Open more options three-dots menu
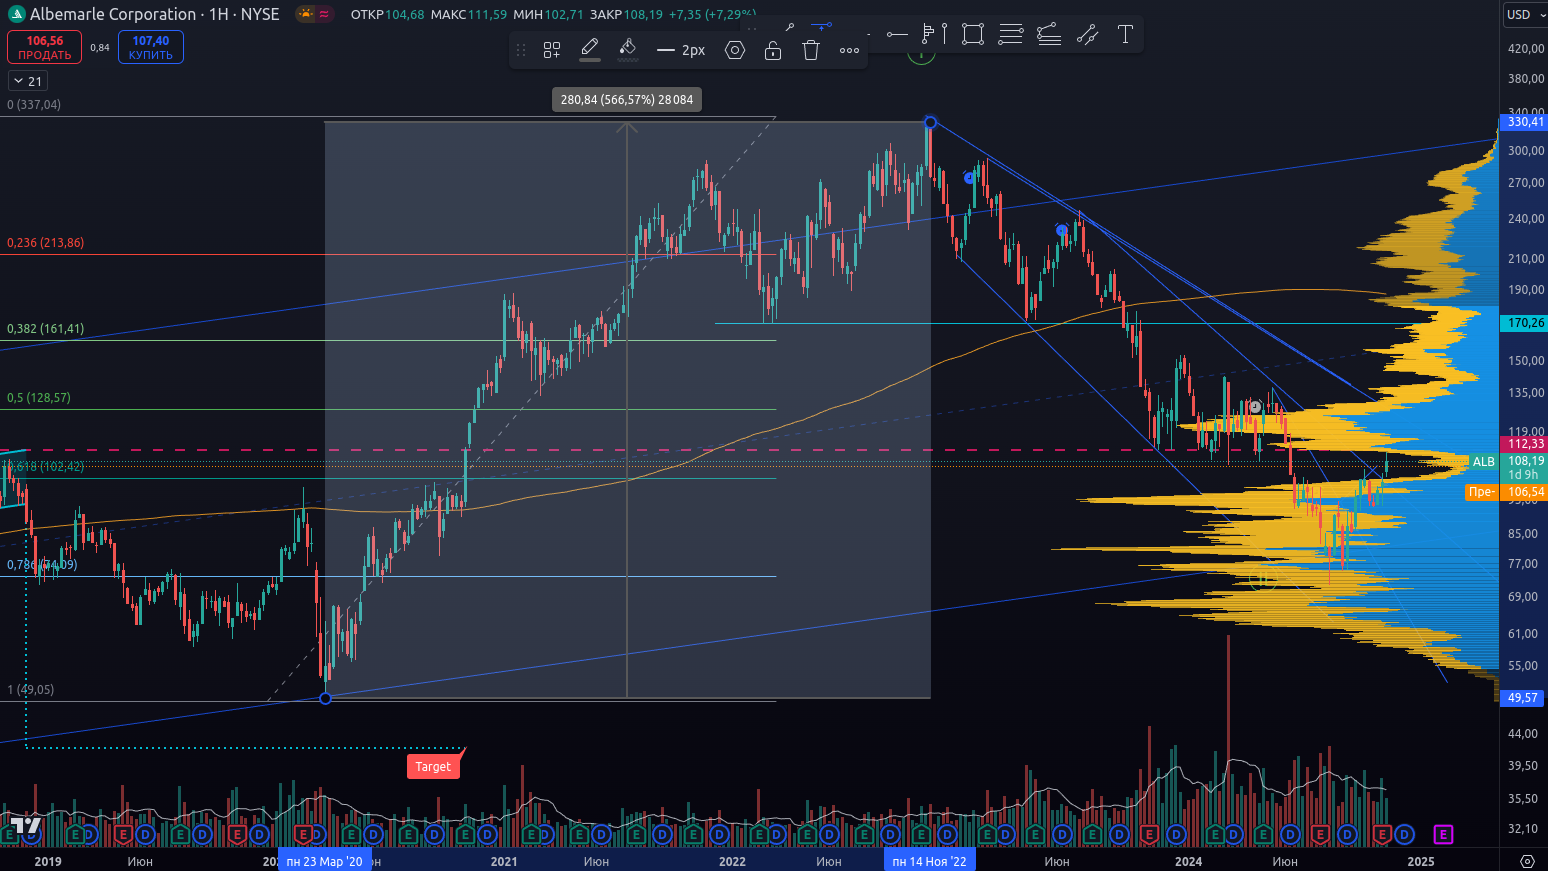Screen dimensions: 1548x871 tap(849, 50)
